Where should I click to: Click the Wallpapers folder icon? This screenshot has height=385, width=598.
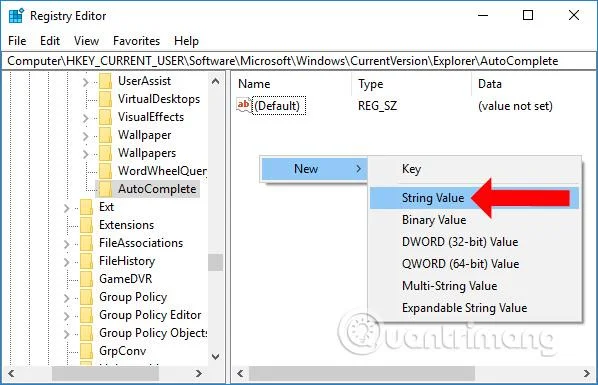(105, 153)
